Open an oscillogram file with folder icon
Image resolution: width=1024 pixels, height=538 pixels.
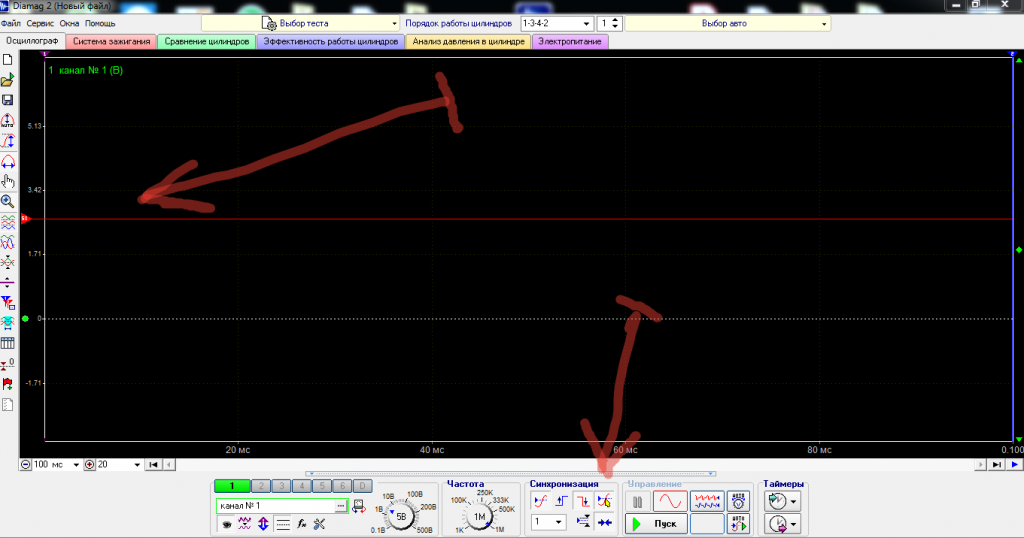(x=8, y=80)
